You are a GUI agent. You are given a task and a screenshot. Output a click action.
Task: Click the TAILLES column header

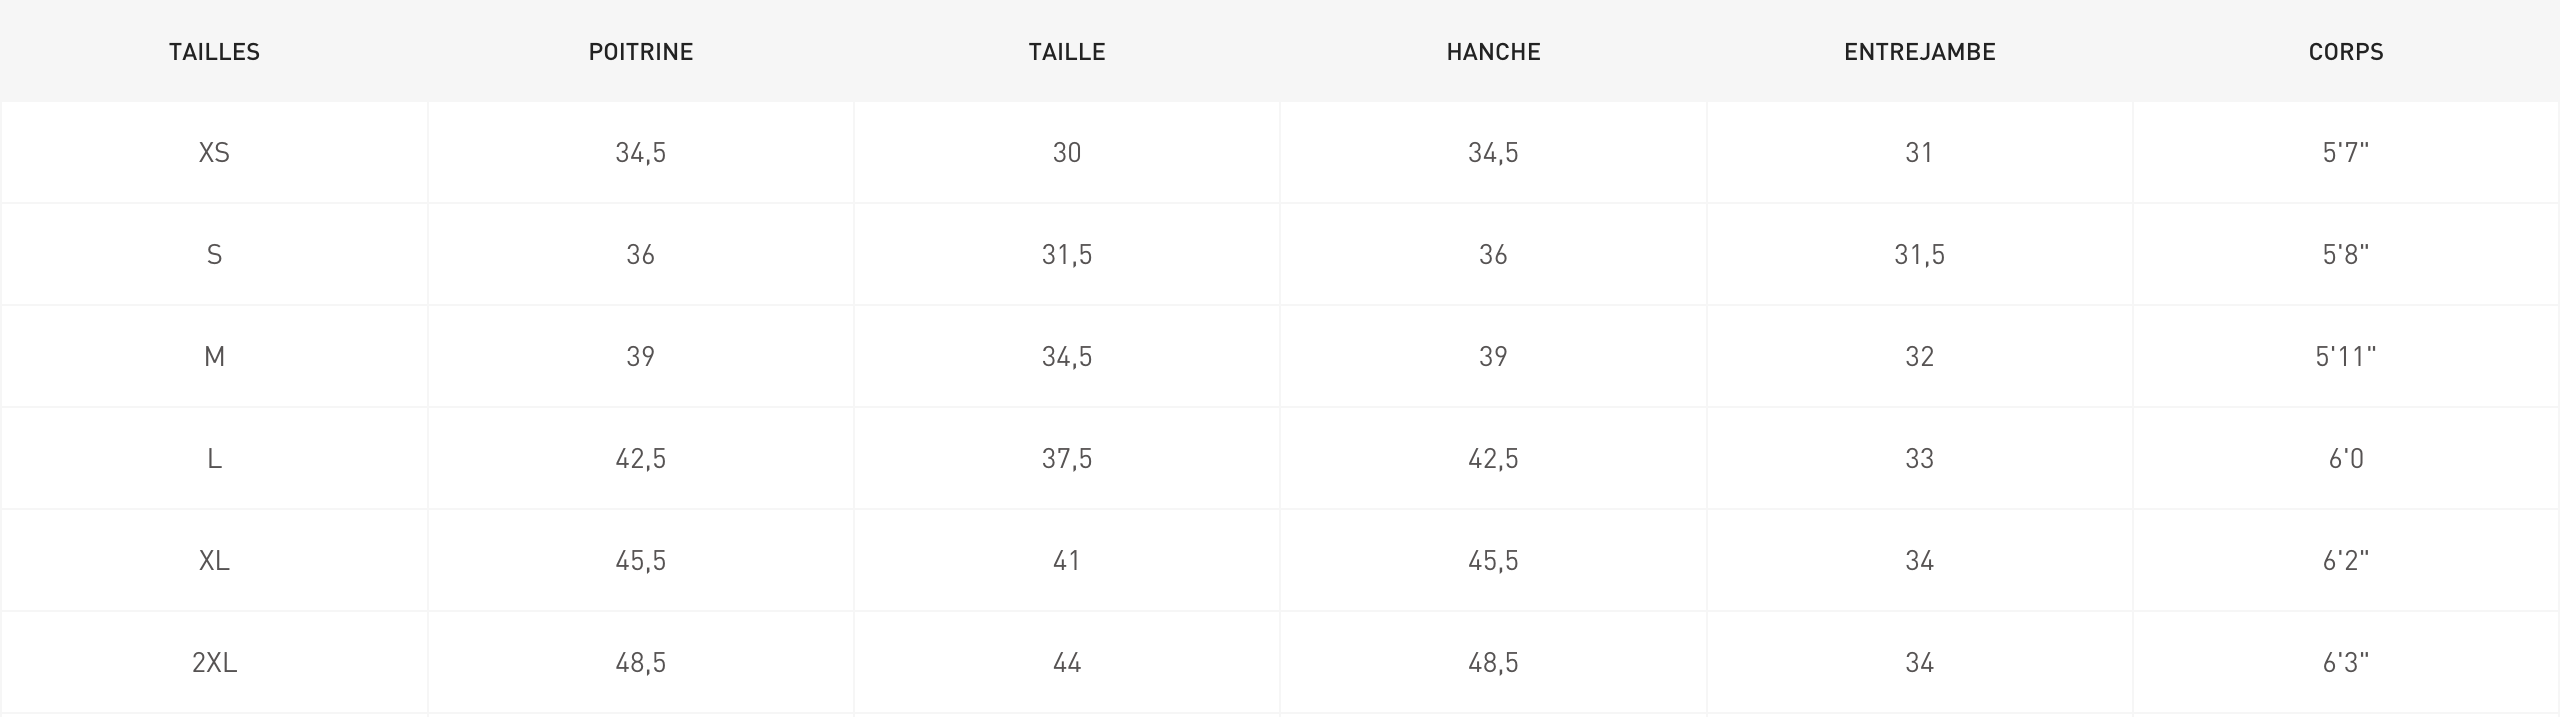pyautogui.click(x=214, y=52)
